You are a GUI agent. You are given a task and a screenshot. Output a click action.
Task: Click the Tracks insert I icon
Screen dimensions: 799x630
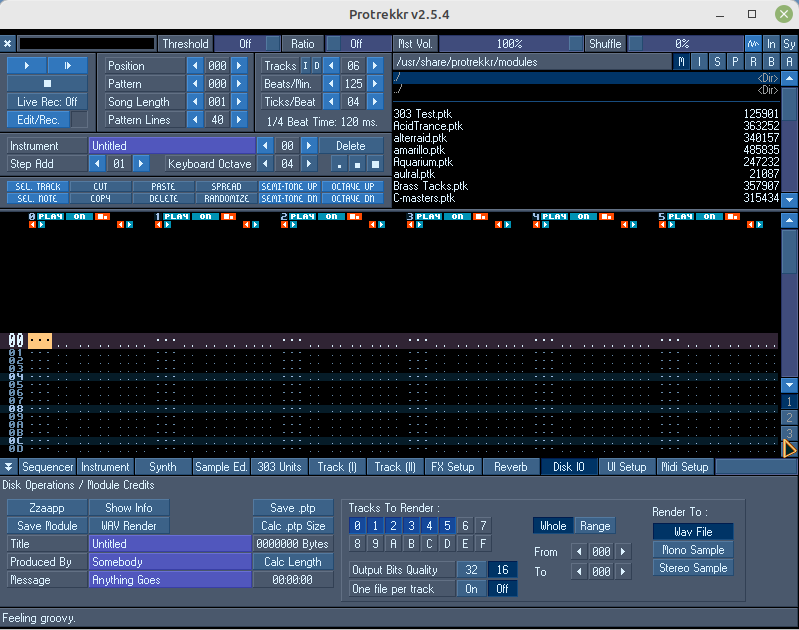(305, 66)
